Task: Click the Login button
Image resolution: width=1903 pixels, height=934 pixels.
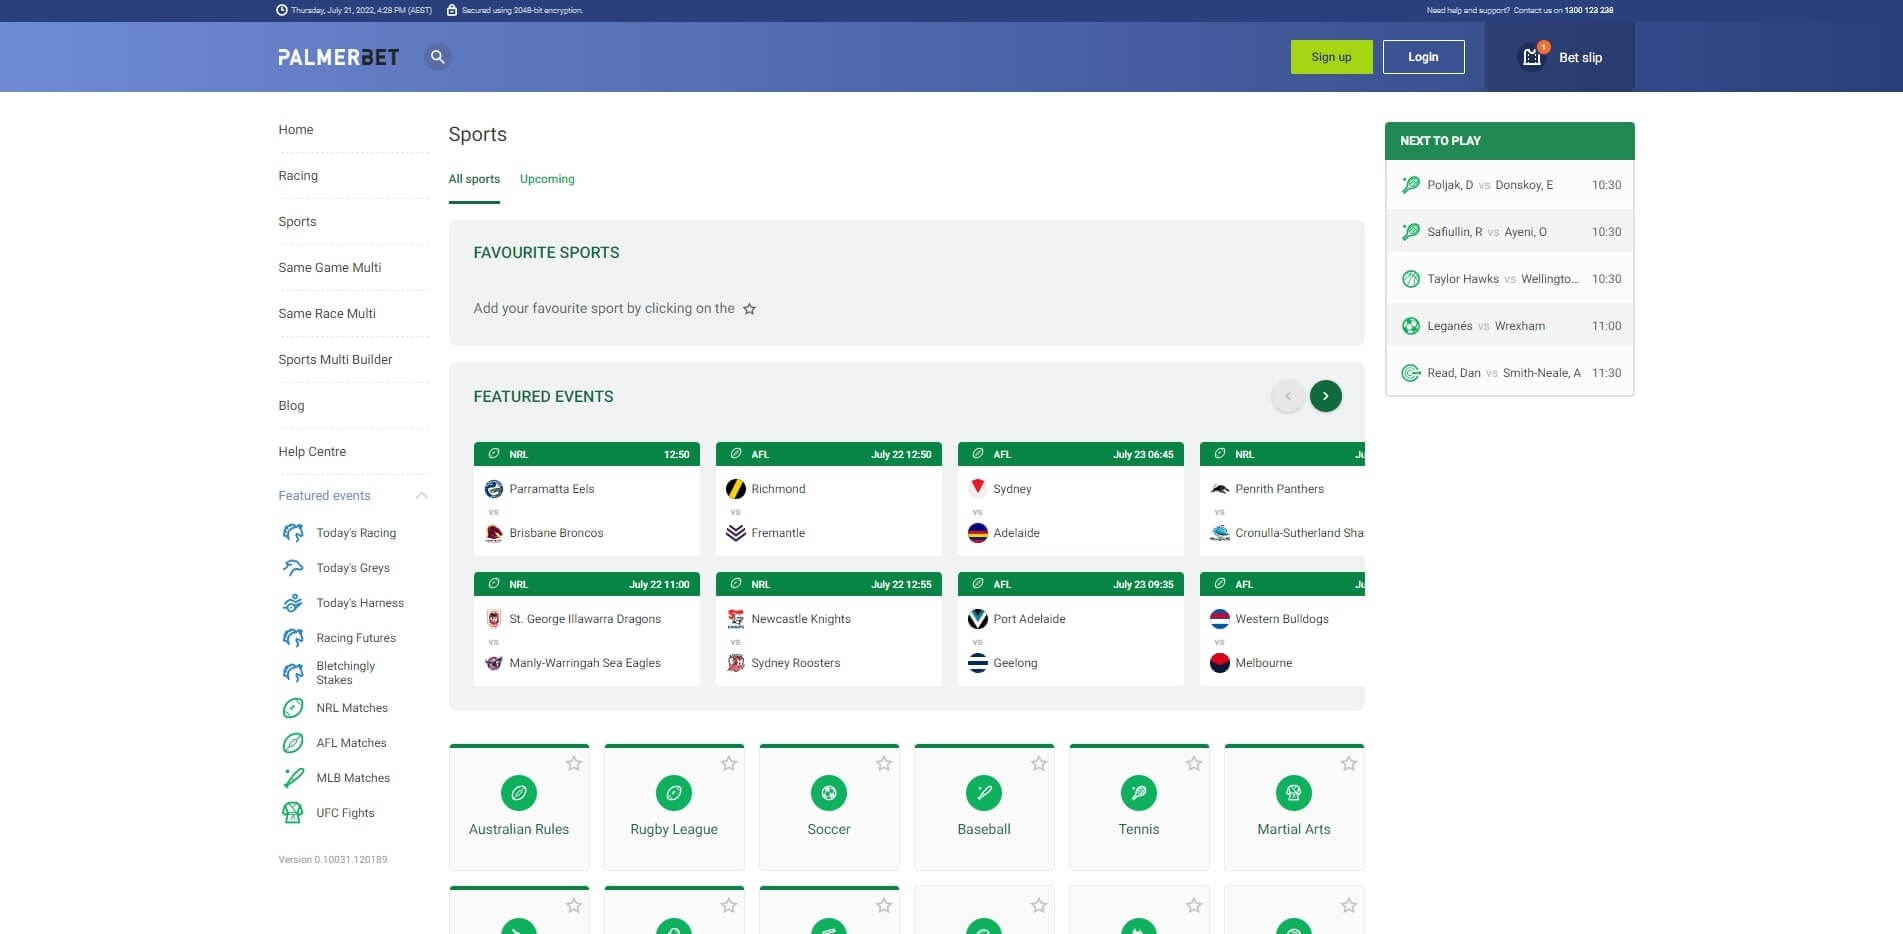Action: coord(1423,57)
